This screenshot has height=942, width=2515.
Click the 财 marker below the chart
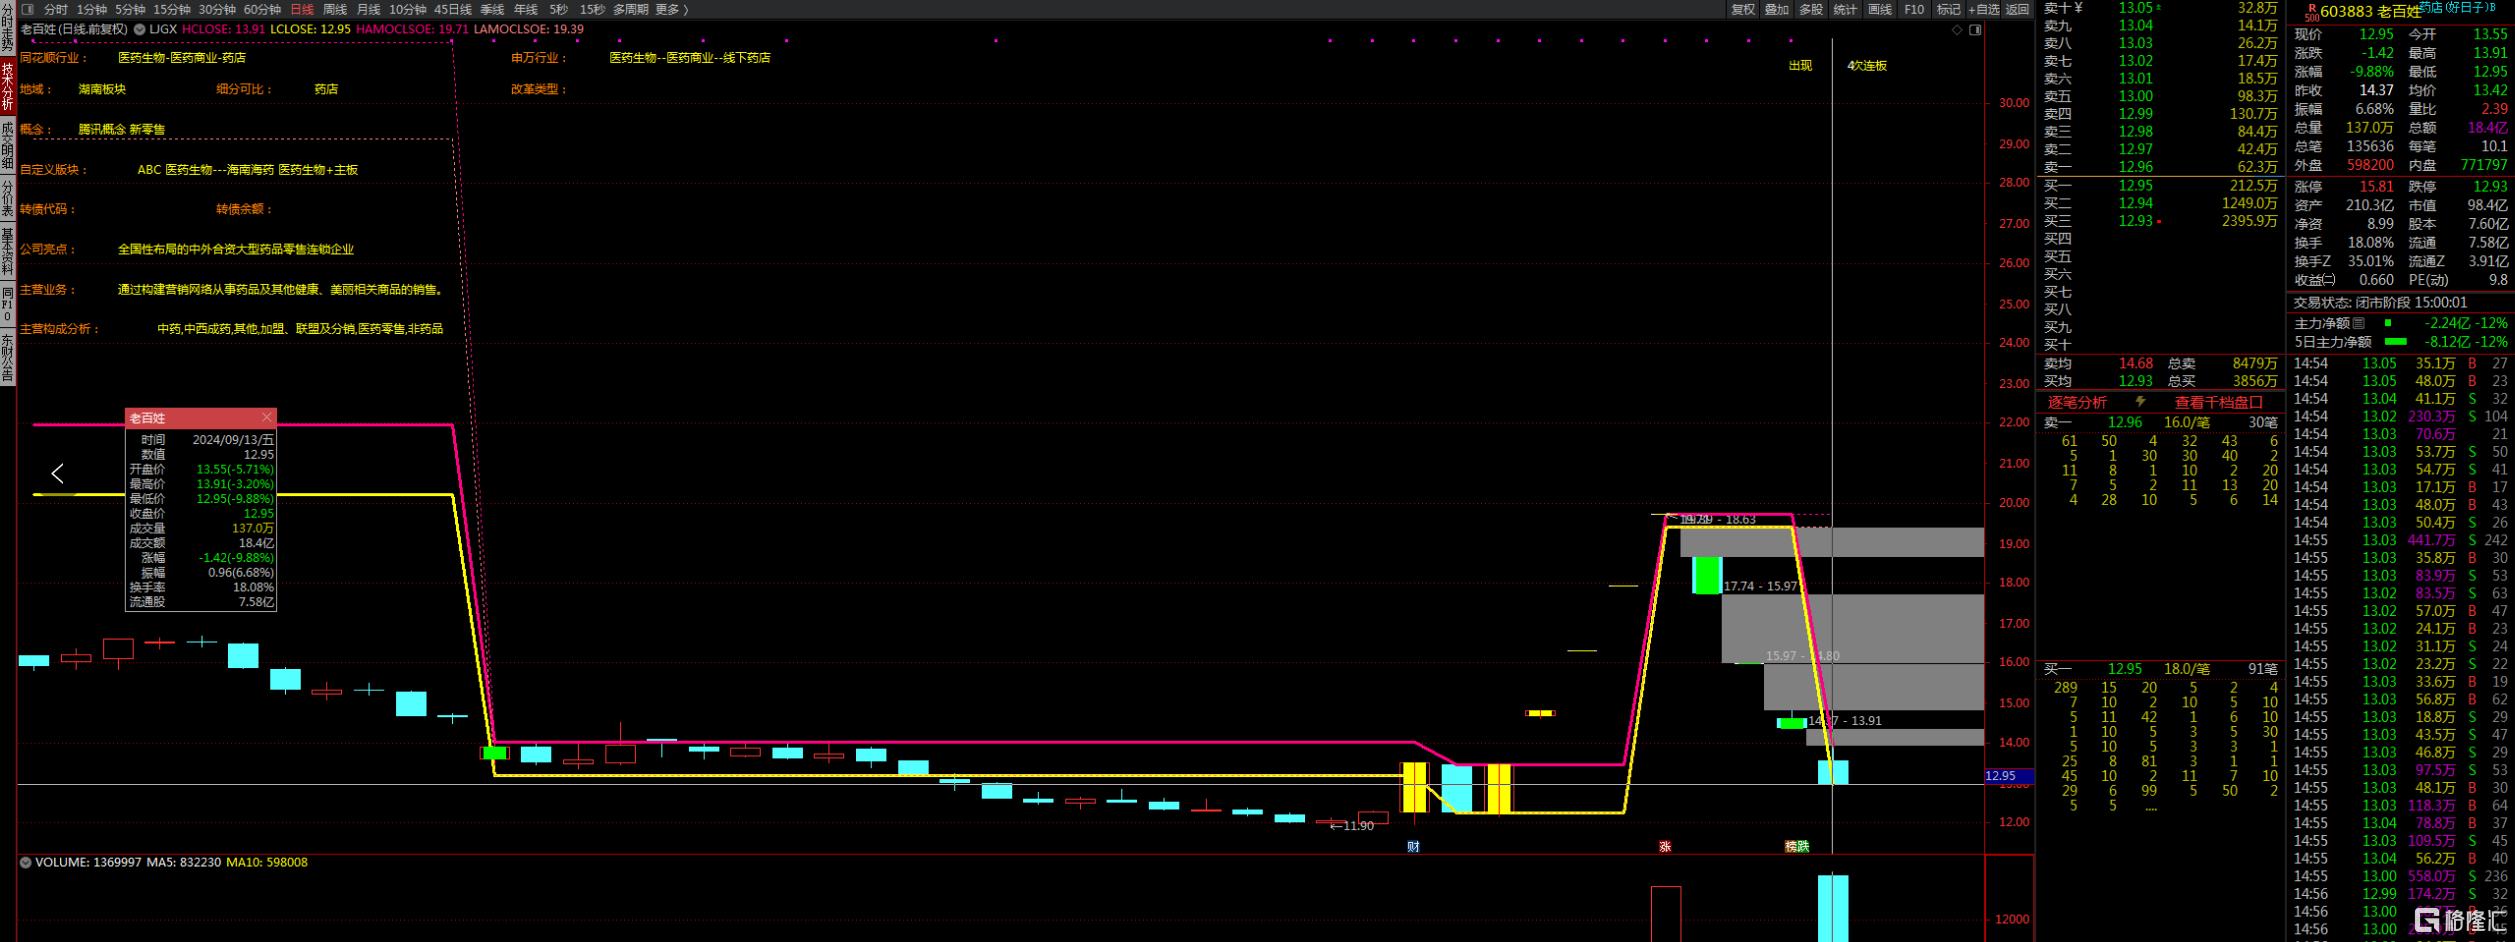click(1413, 846)
